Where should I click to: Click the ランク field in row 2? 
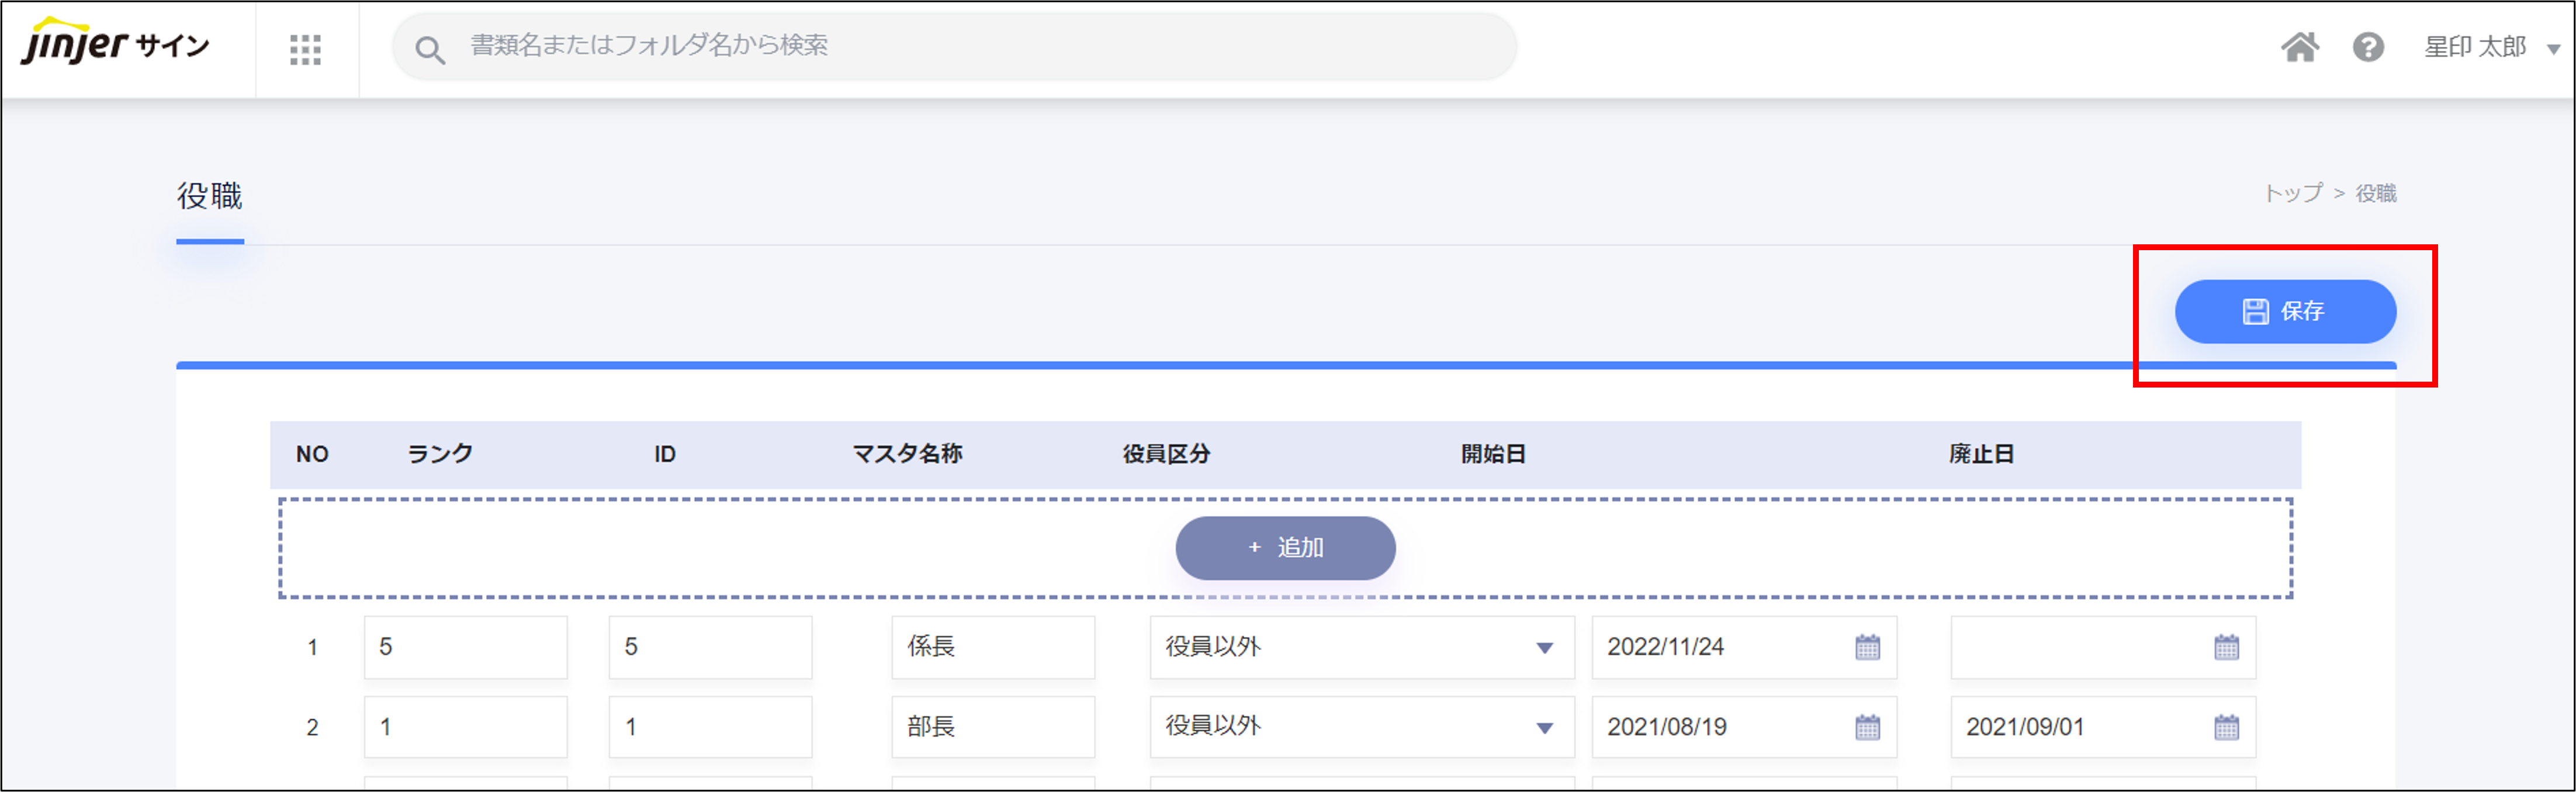click(465, 727)
